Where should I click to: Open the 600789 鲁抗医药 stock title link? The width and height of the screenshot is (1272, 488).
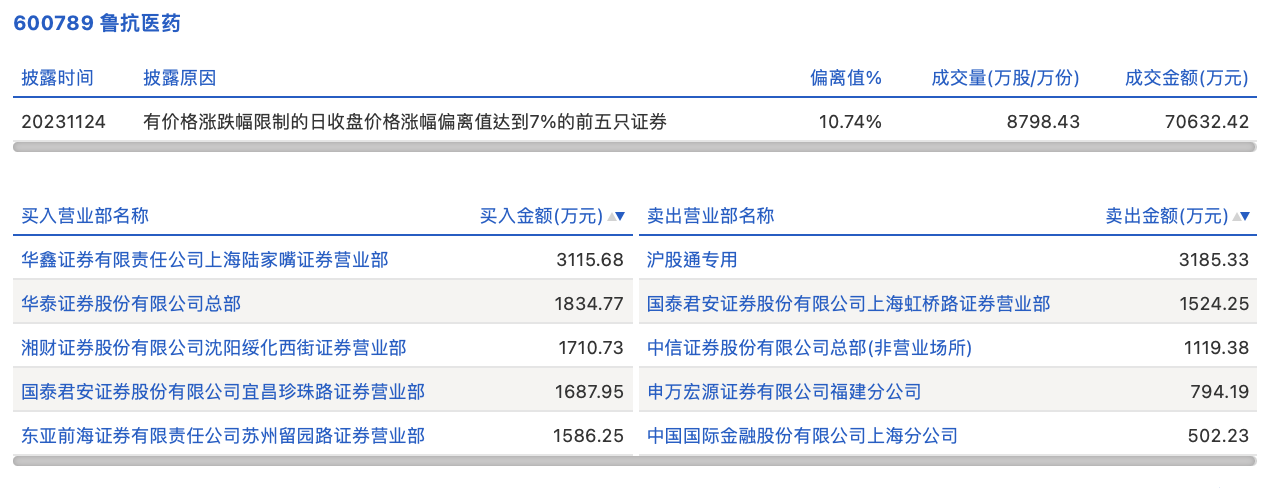click(97, 24)
